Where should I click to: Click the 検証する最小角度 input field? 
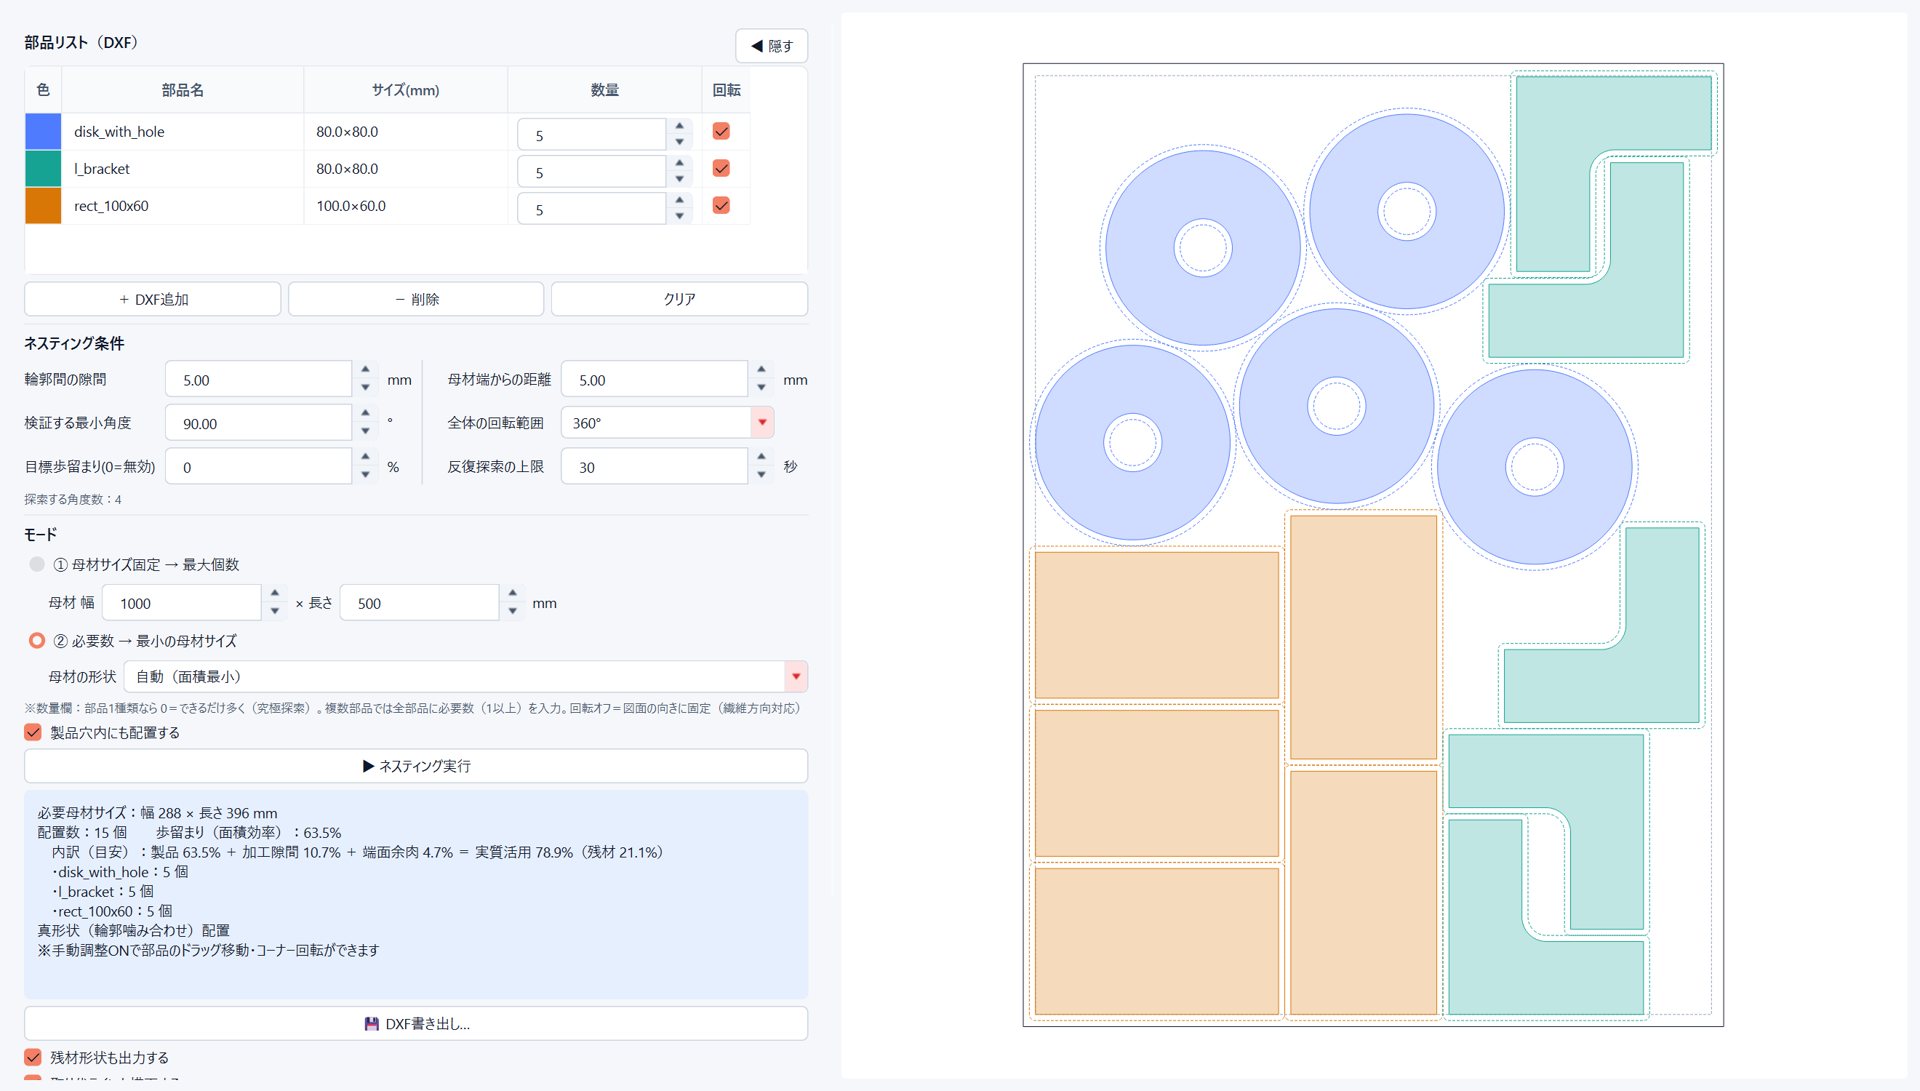[x=259, y=423]
